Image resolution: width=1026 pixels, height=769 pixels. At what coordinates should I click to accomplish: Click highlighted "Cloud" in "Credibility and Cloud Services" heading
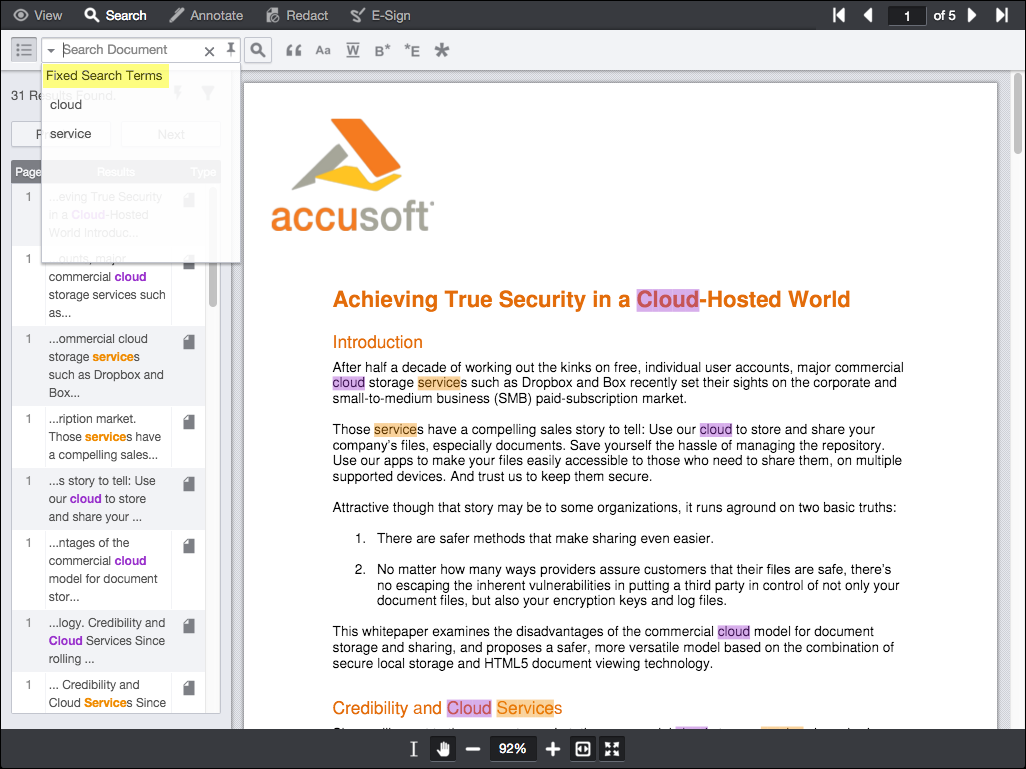point(469,708)
